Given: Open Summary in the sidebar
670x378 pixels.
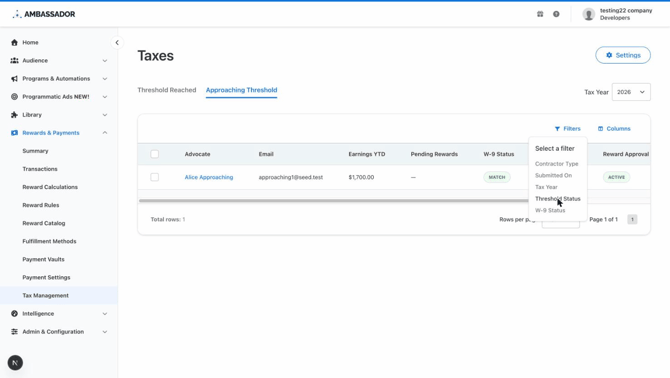Looking at the screenshot, I should pyautogui.click(x=35, y=151).
